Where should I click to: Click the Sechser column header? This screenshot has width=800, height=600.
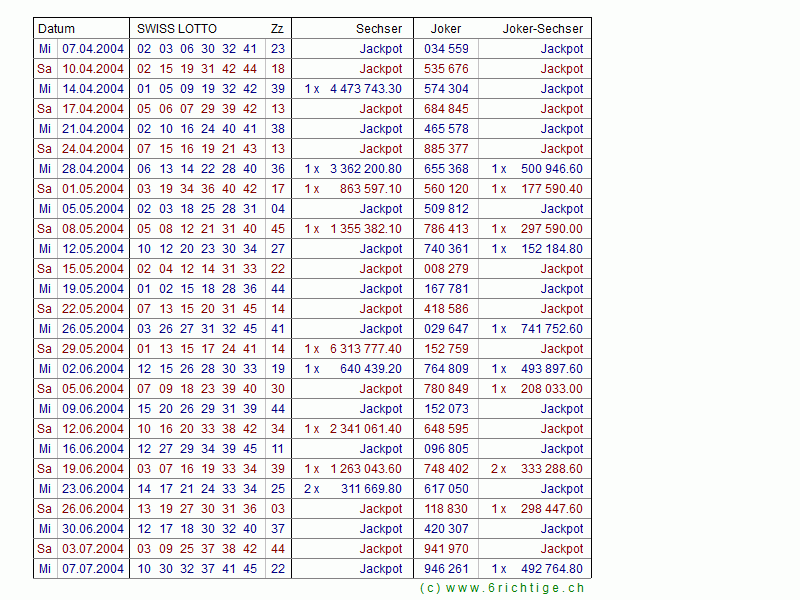coord(379,29)
